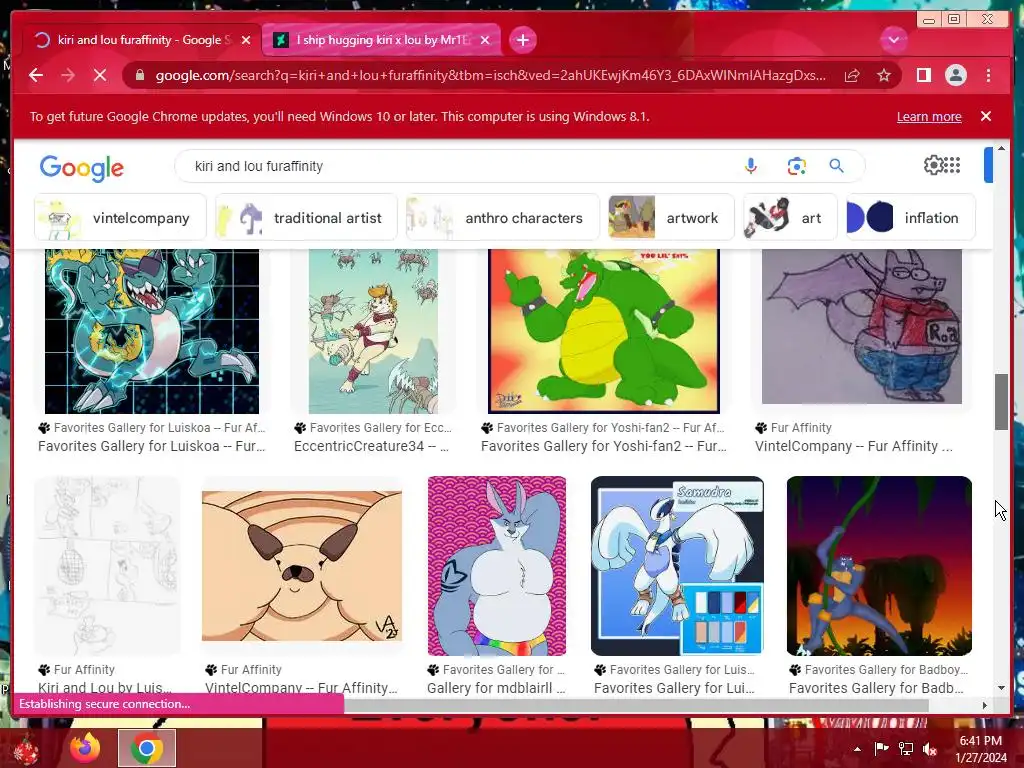Open the taskbar clock 6:41 PM
Screen dimensions: 1024x768
(981, 749)
